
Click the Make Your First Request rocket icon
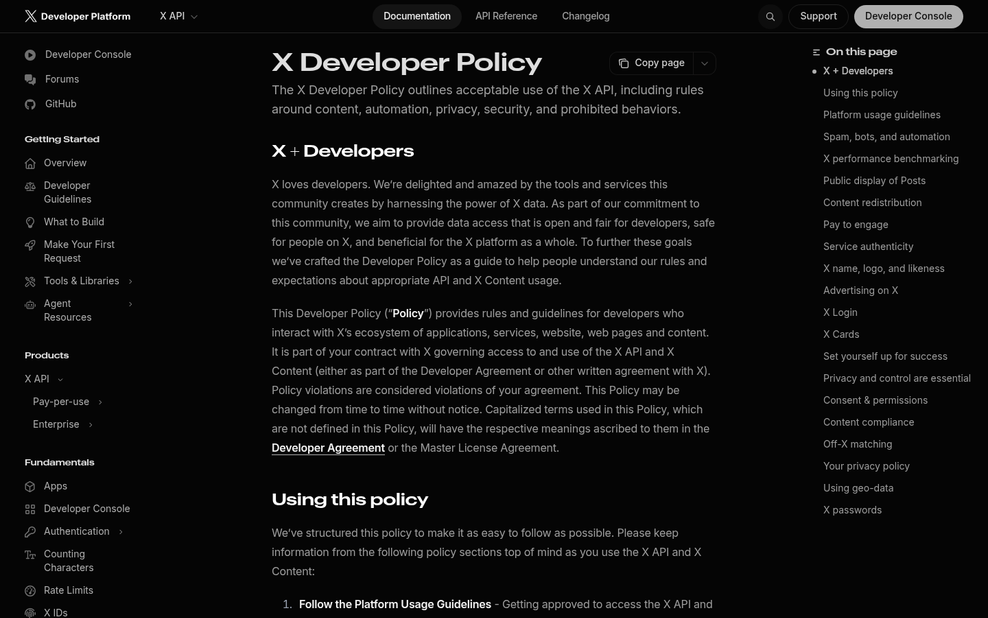pos(30,245)
